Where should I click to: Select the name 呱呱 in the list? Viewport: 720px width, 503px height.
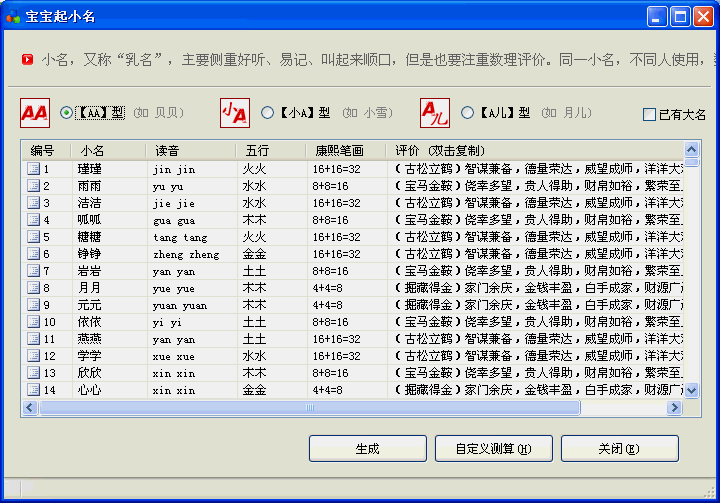90,220
